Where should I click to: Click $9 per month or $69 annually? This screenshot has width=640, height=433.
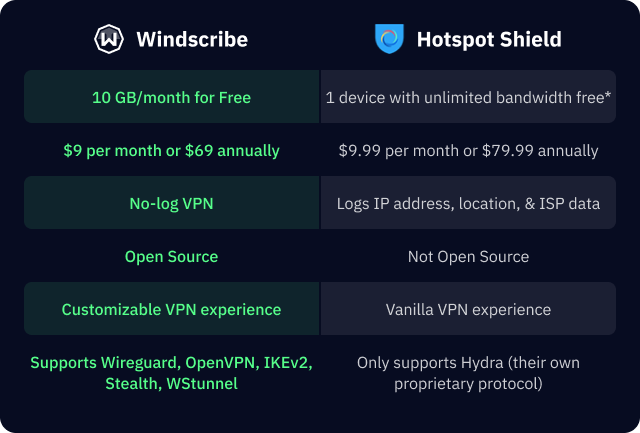click(x=171, y=151)
